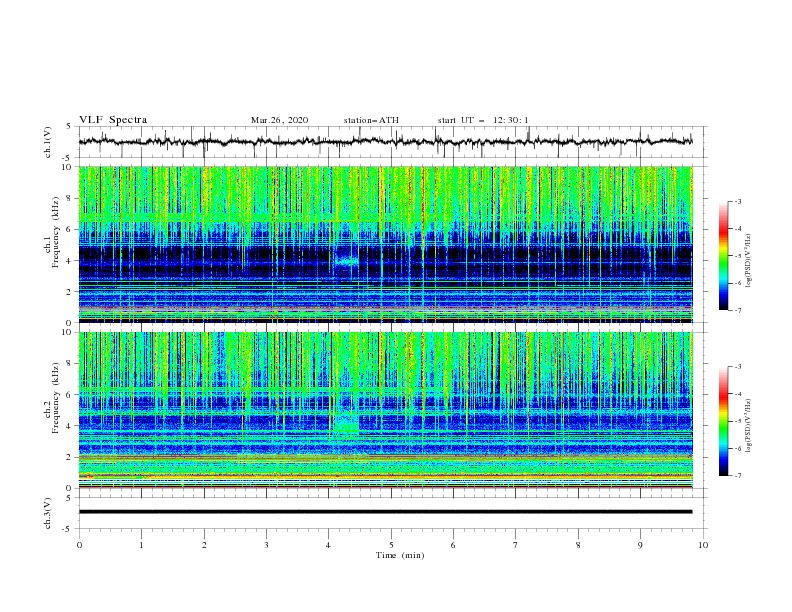The image size is (792, 612).
Task: Click the "10" tick on the time axis
Action: click(703, 545)
